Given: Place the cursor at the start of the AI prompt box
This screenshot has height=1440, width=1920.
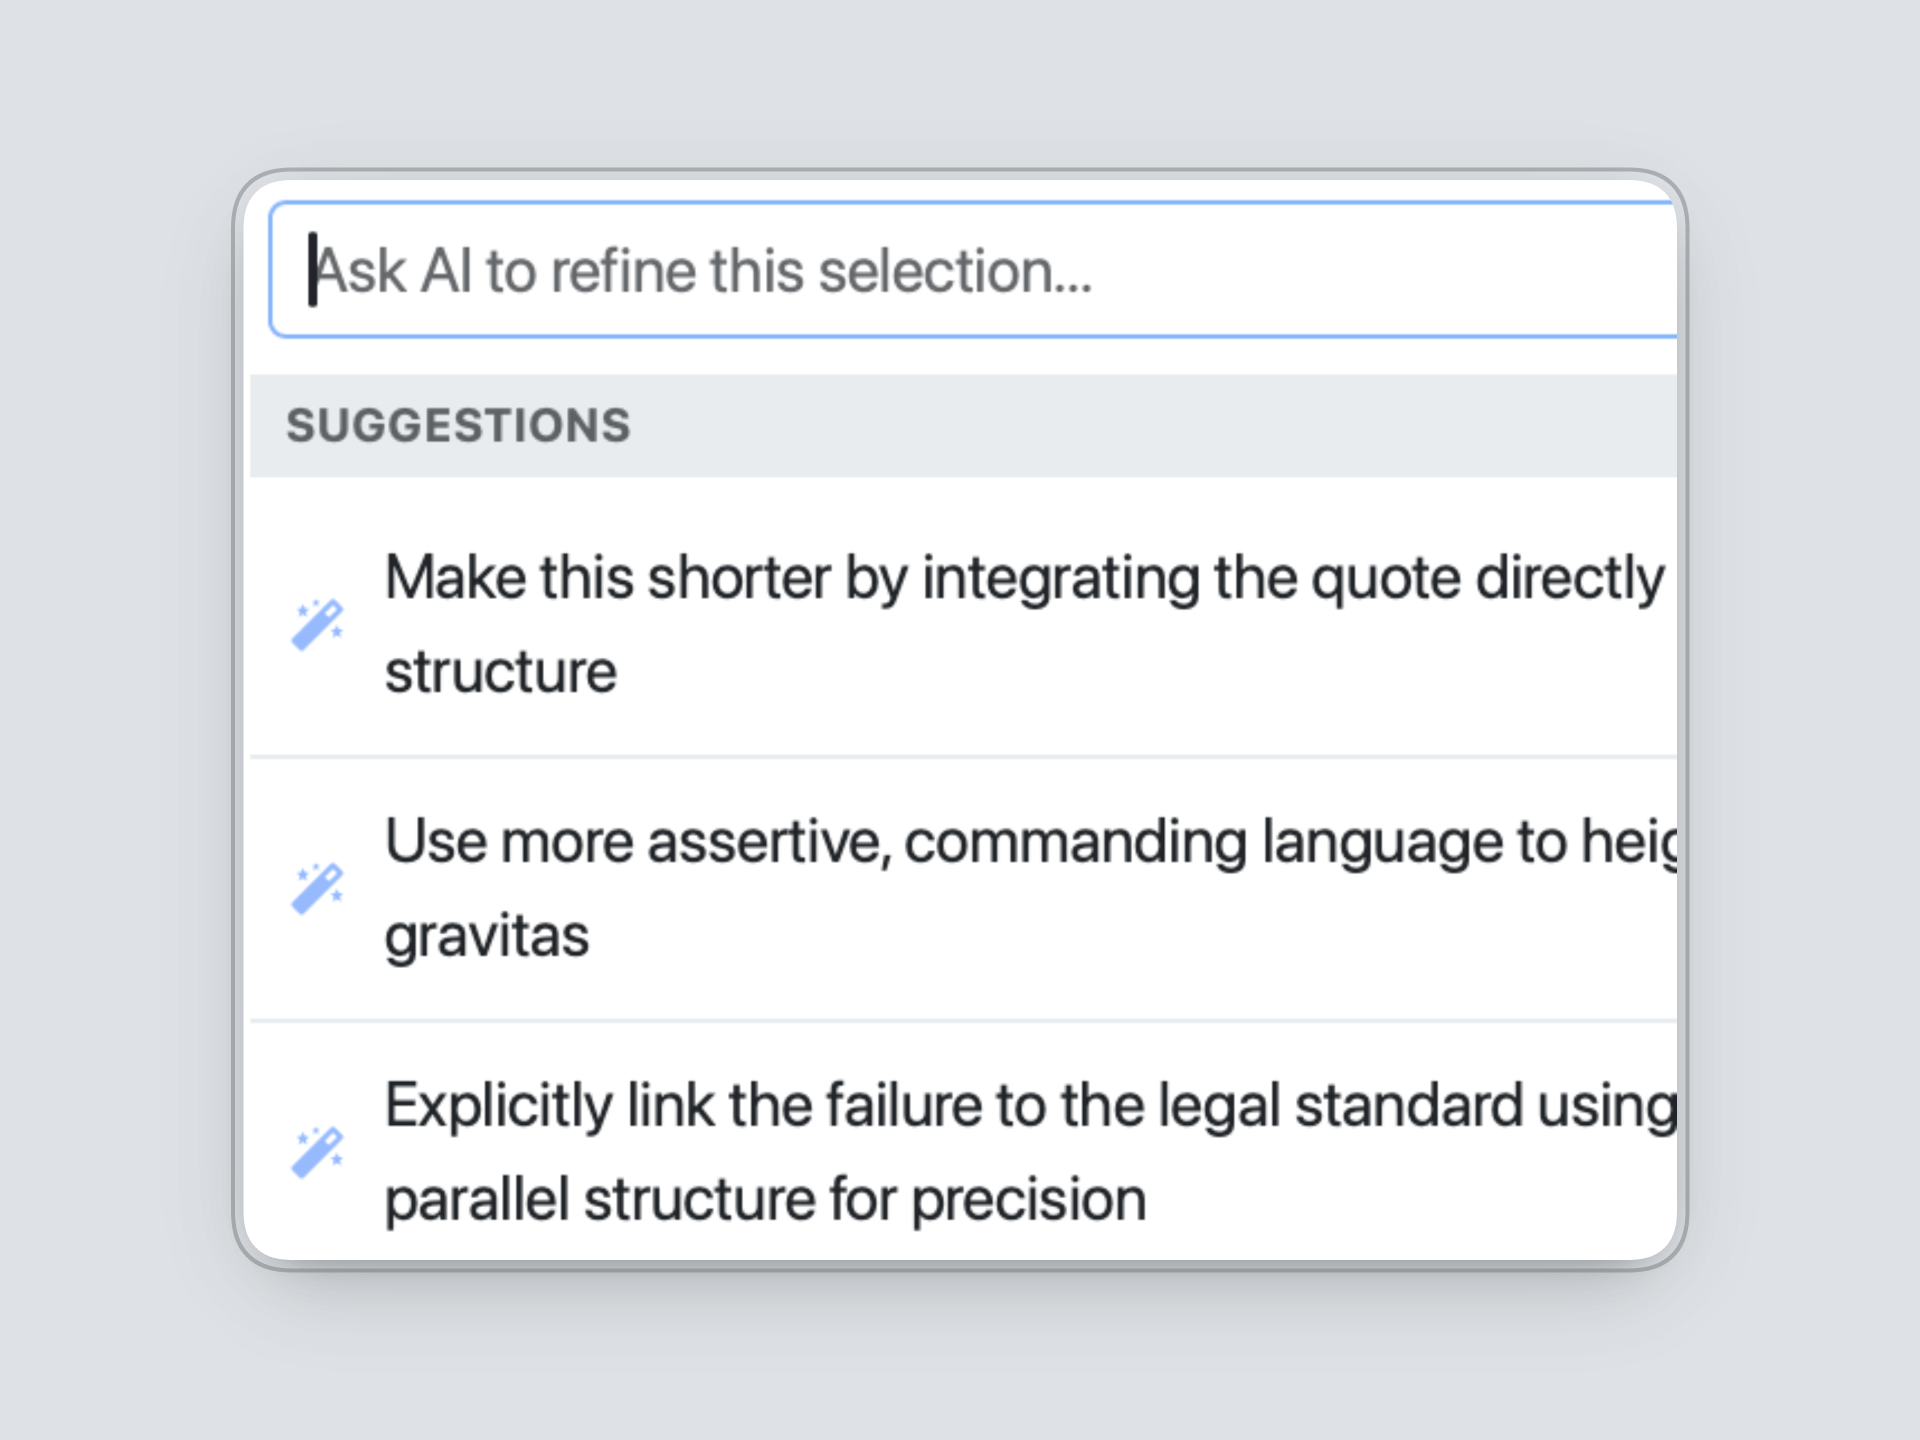Looking at the screenshot, I should pyautogui.click(x=313, y=270).
